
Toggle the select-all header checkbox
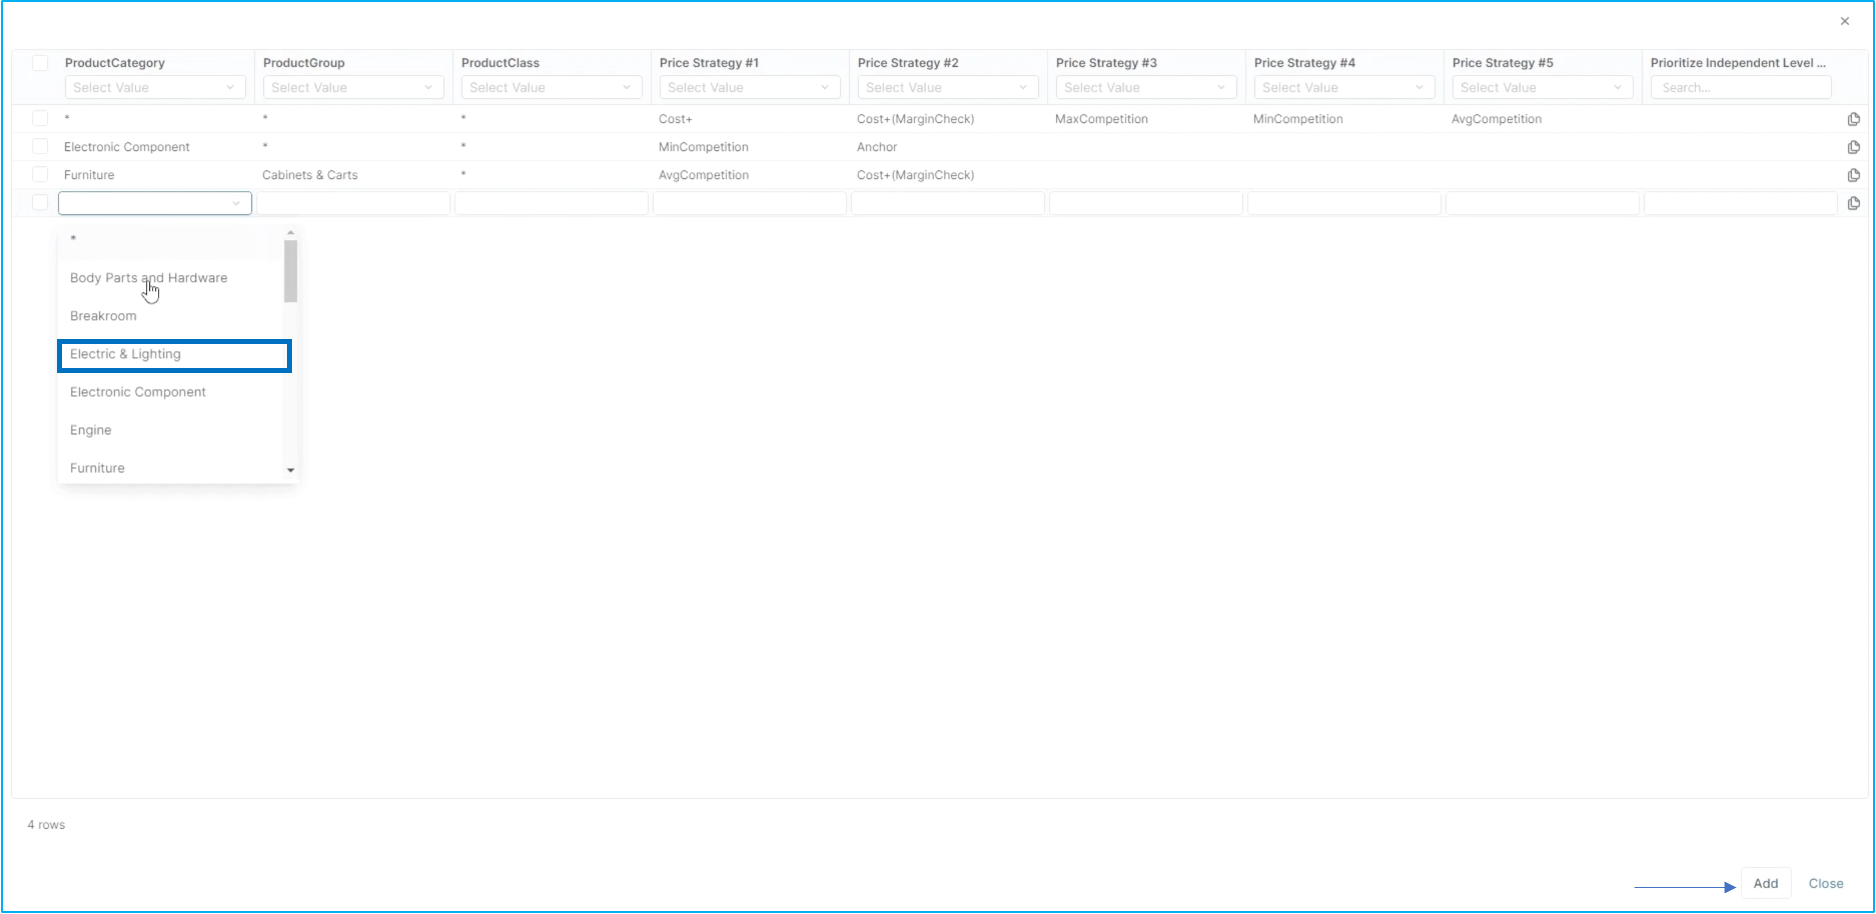point(40,63)
